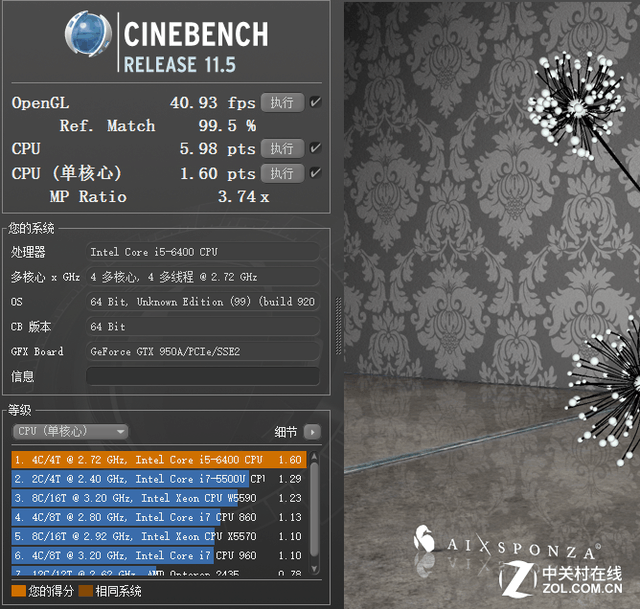Click the OpenGL score 40.93 fps
640x609 pixels.
tap(213, 103)
